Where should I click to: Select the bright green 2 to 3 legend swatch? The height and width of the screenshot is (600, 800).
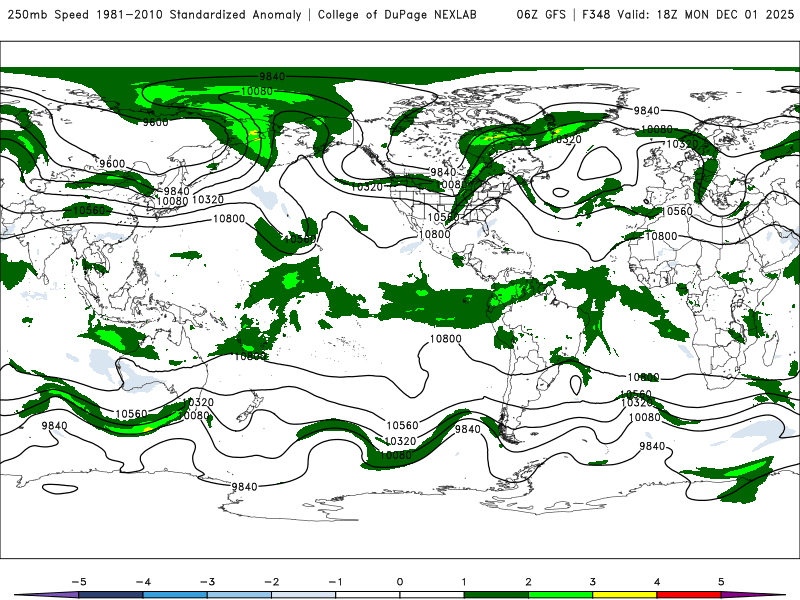click(x=560, y=595)
